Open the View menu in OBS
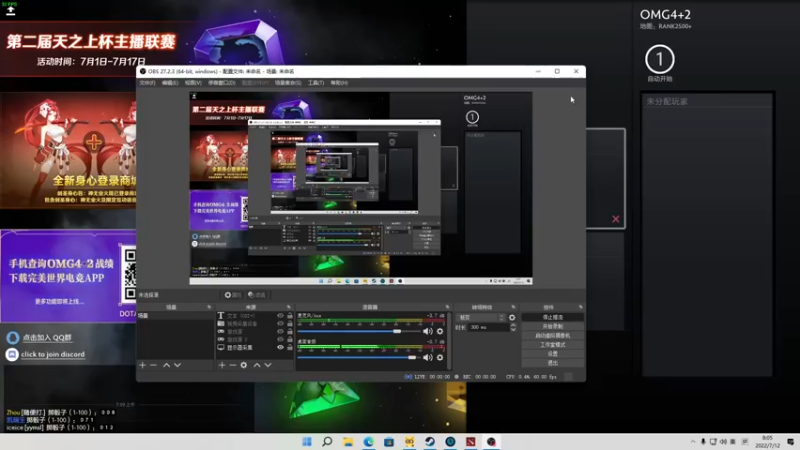The width and height of the screenshot is (800, 450). [193, 83]
